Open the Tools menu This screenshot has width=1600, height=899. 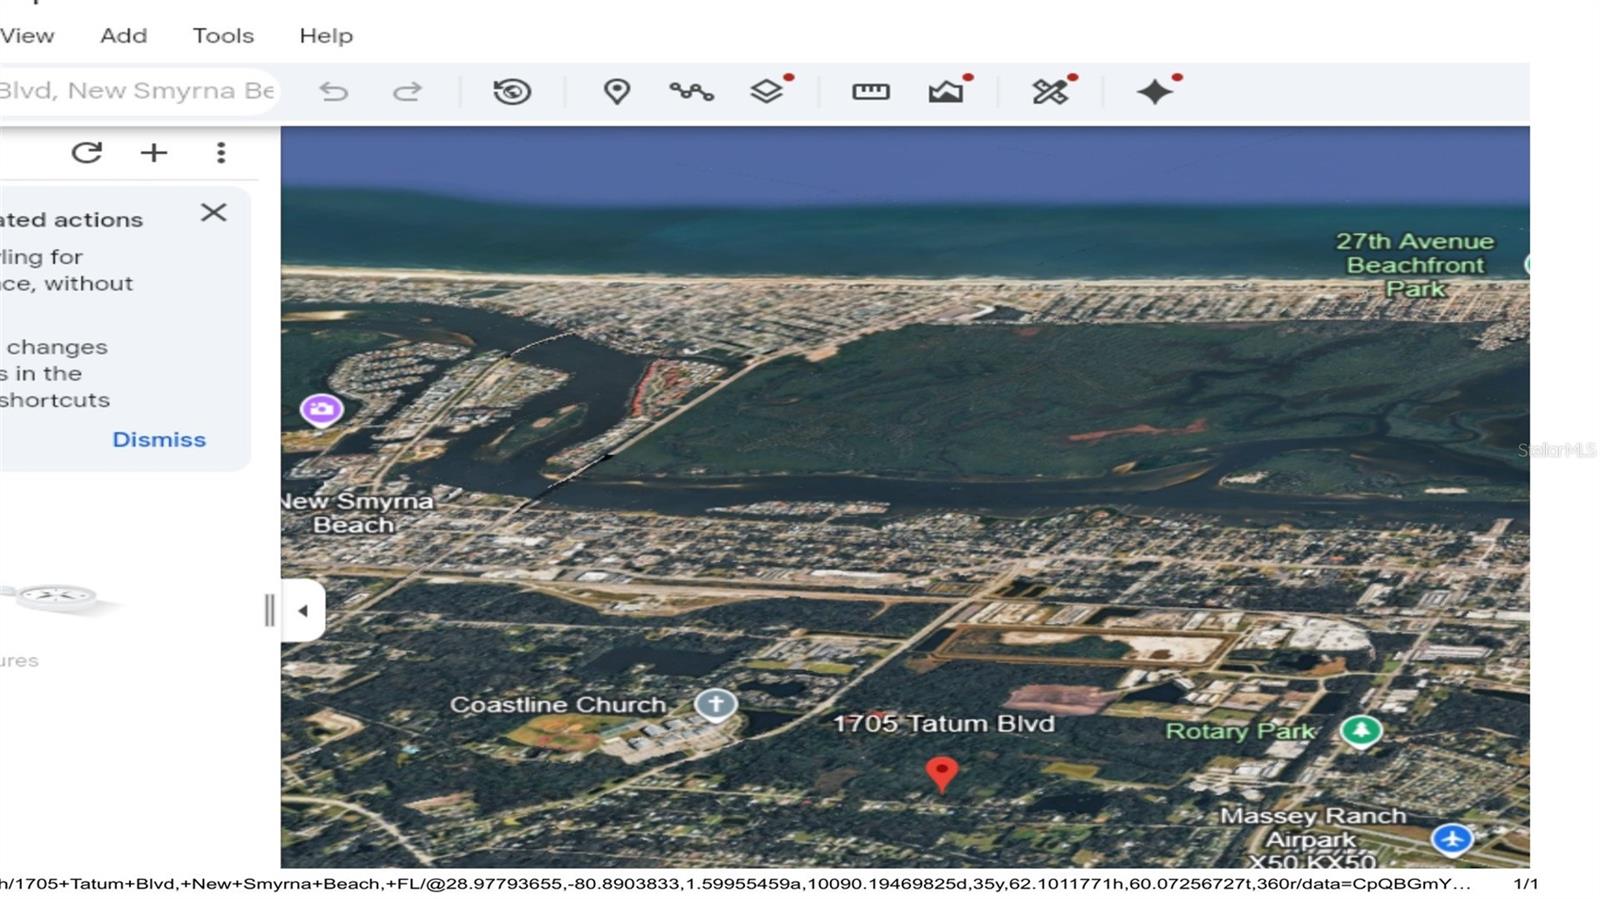[223, 36]
